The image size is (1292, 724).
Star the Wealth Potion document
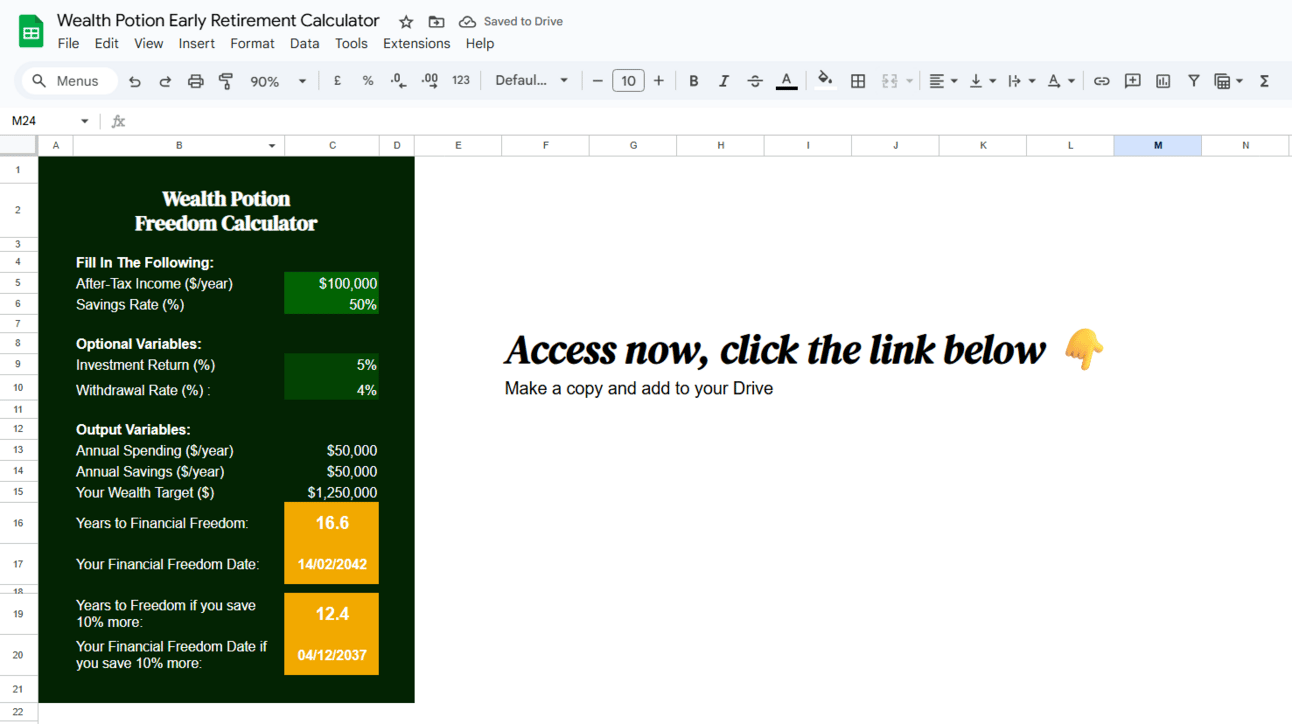pos(406,22)
